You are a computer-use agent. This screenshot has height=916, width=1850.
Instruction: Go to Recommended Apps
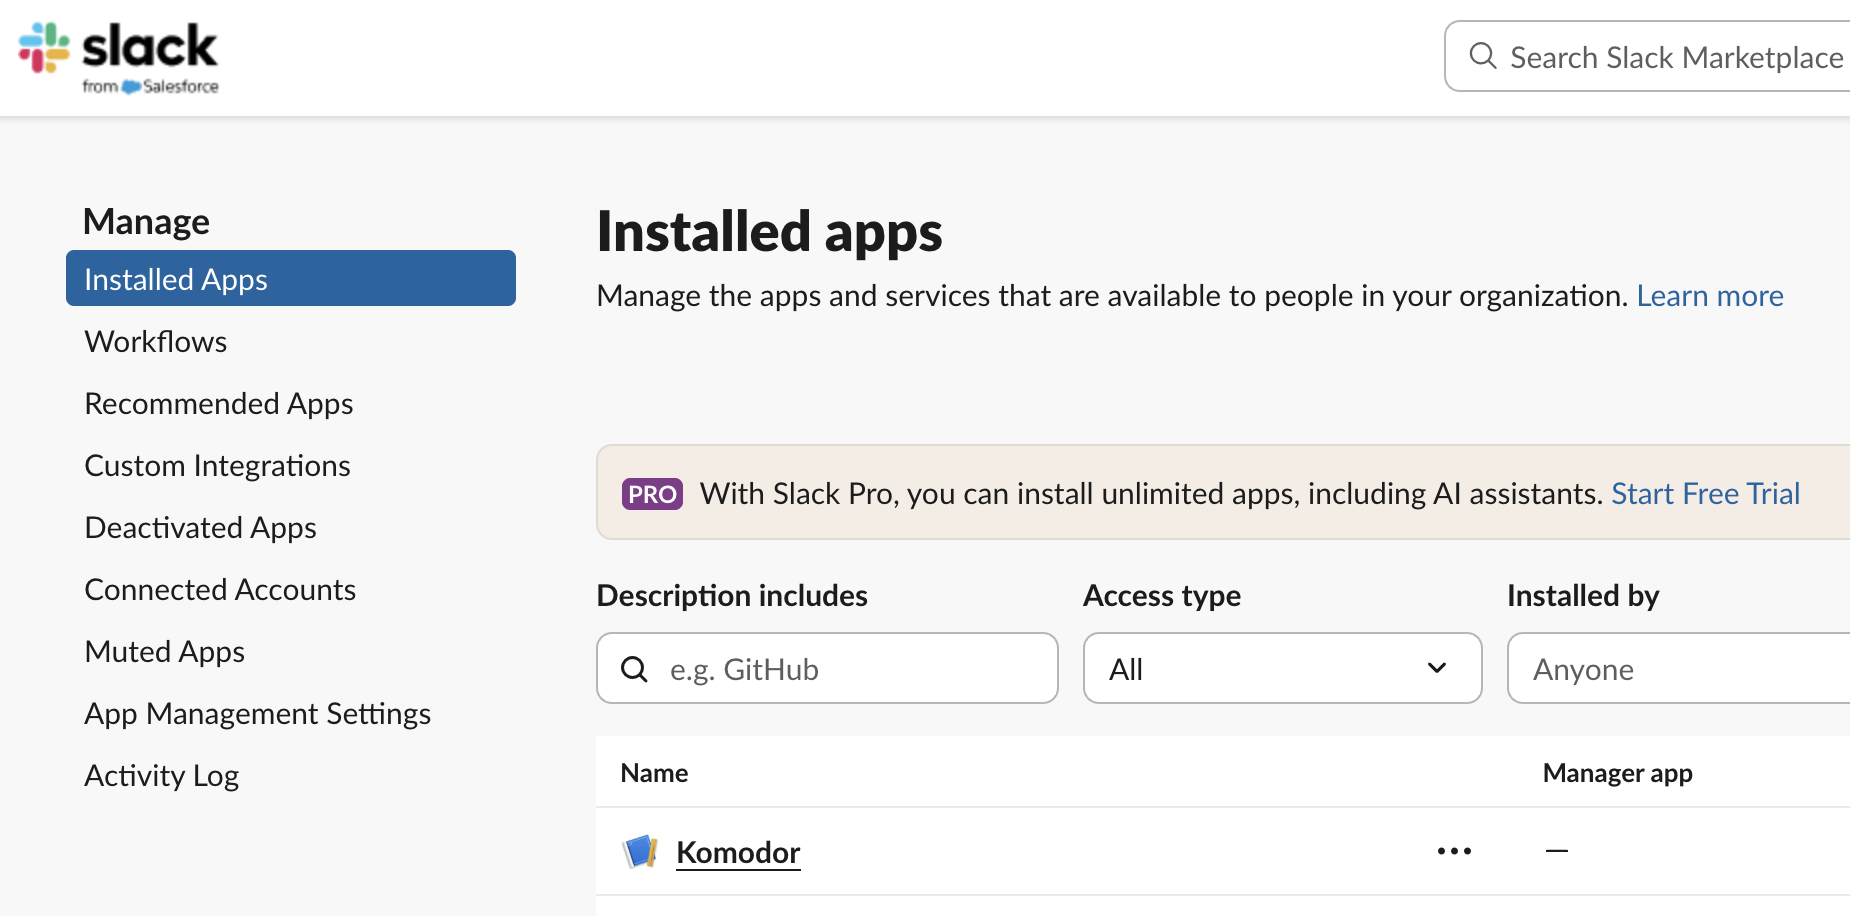click(219, 404)
